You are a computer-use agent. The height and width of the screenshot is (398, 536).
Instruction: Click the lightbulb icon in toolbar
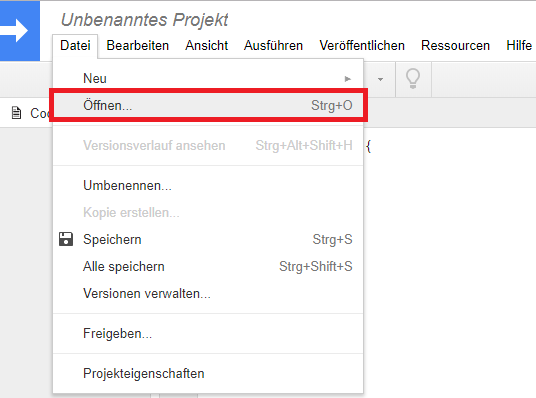coord(413,79)
